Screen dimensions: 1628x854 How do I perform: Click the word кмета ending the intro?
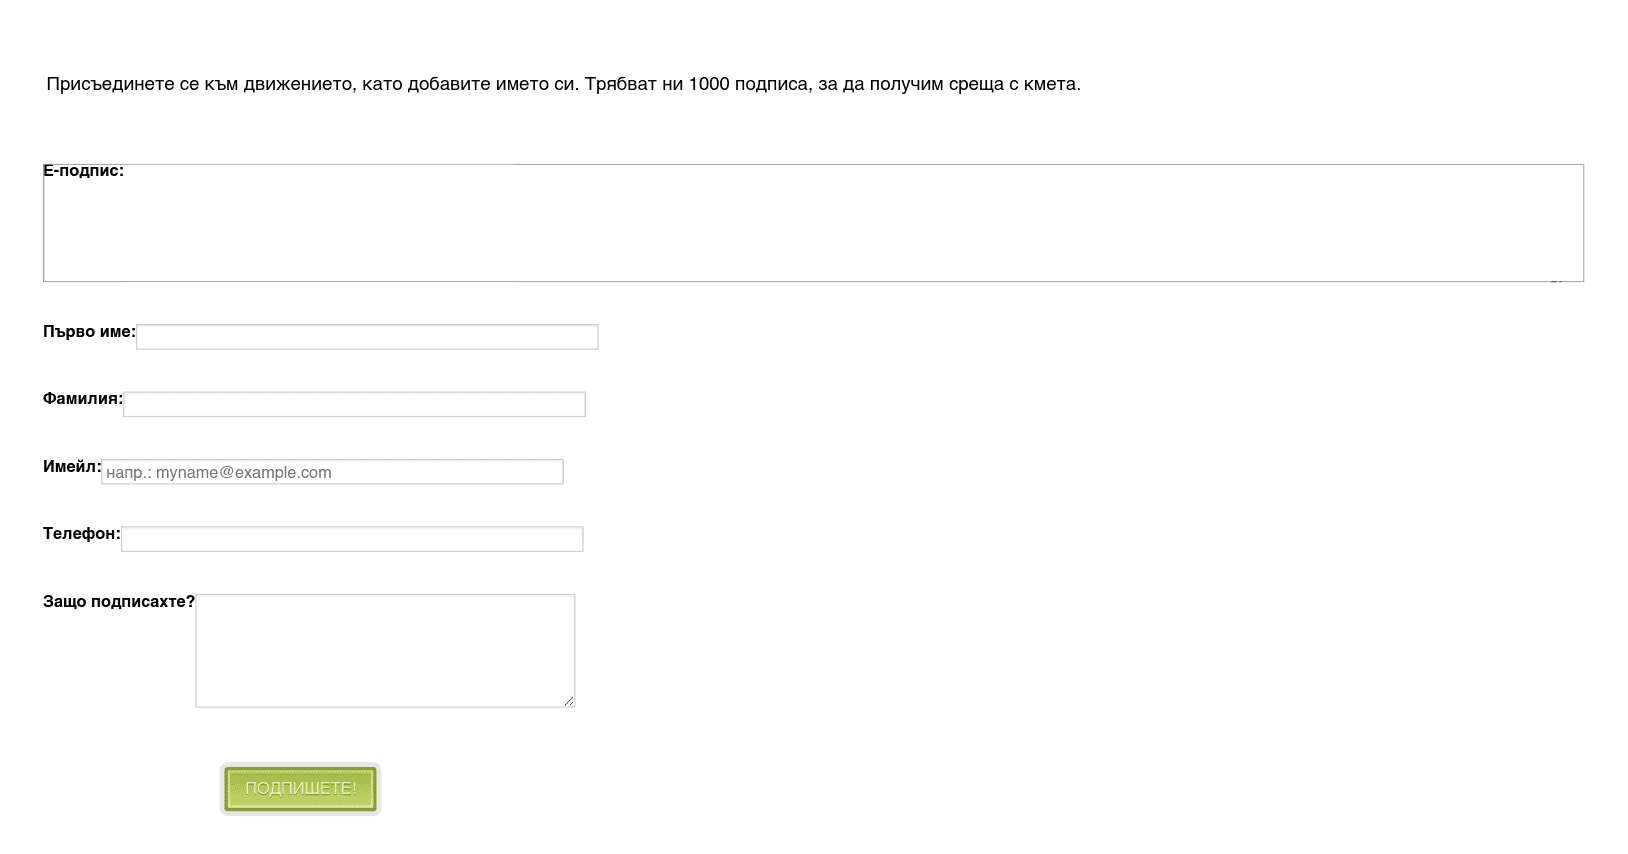1050,84
